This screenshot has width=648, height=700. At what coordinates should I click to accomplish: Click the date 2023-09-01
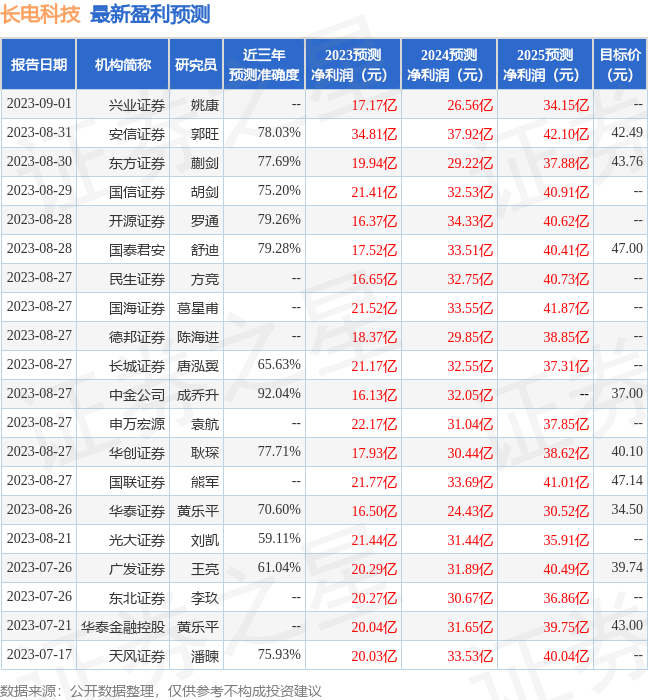pos(39,104)
